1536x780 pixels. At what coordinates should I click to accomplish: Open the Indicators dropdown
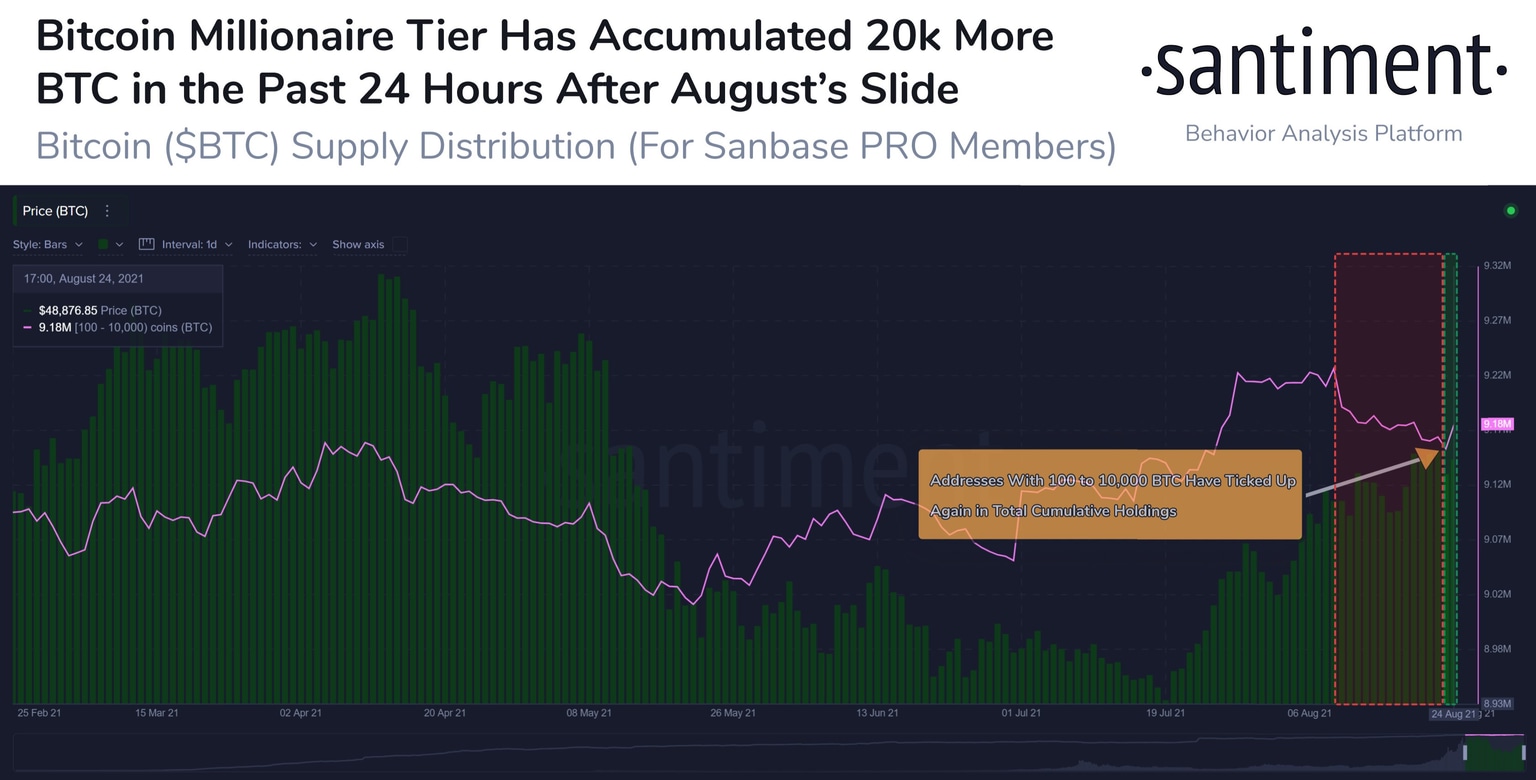coord(281,244)
